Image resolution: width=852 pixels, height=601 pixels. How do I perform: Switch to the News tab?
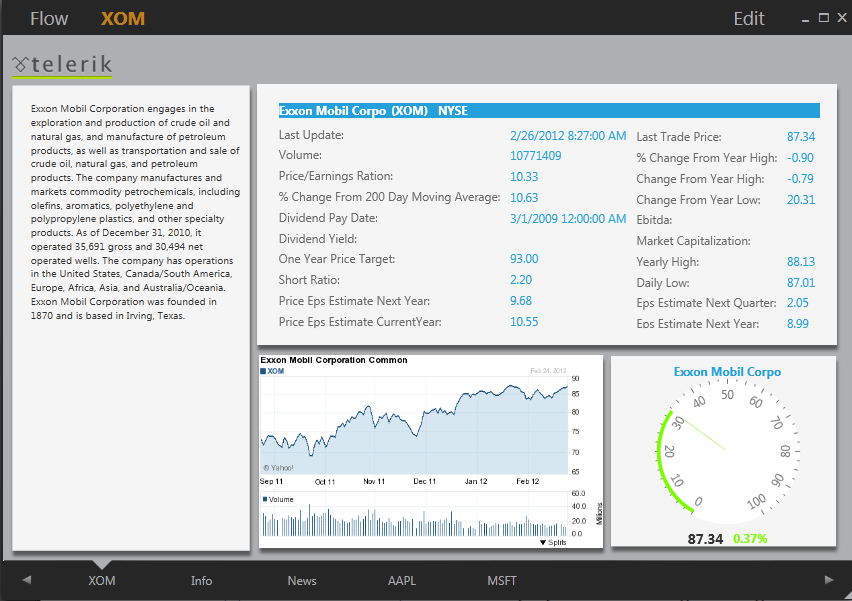point(302,580)
